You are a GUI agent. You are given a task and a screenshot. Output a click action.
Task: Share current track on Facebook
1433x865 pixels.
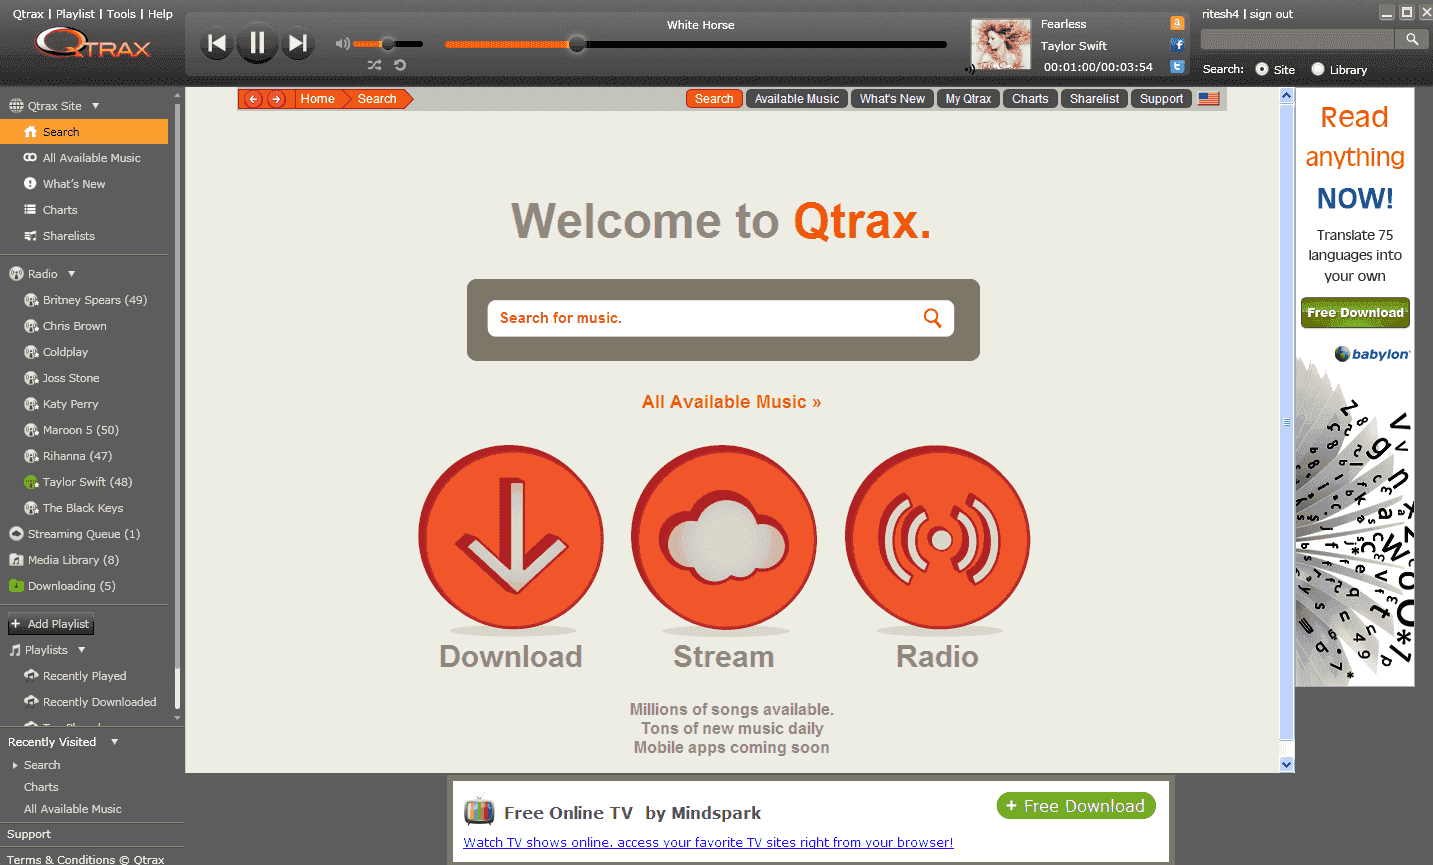tap(1177, 43)
